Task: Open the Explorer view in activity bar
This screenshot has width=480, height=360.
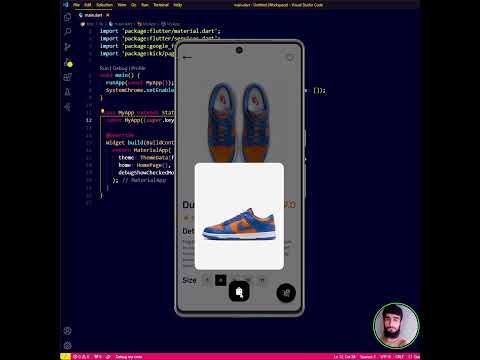Action: pos(67,17)
